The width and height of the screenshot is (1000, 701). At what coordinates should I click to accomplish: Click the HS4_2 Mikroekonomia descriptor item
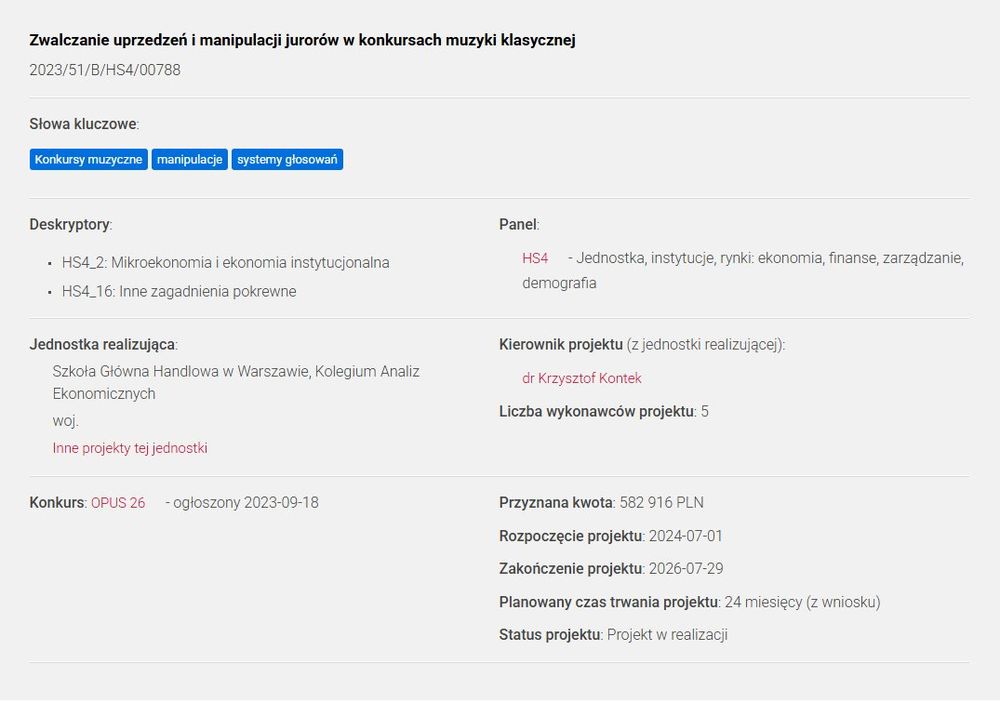point(225,263)
